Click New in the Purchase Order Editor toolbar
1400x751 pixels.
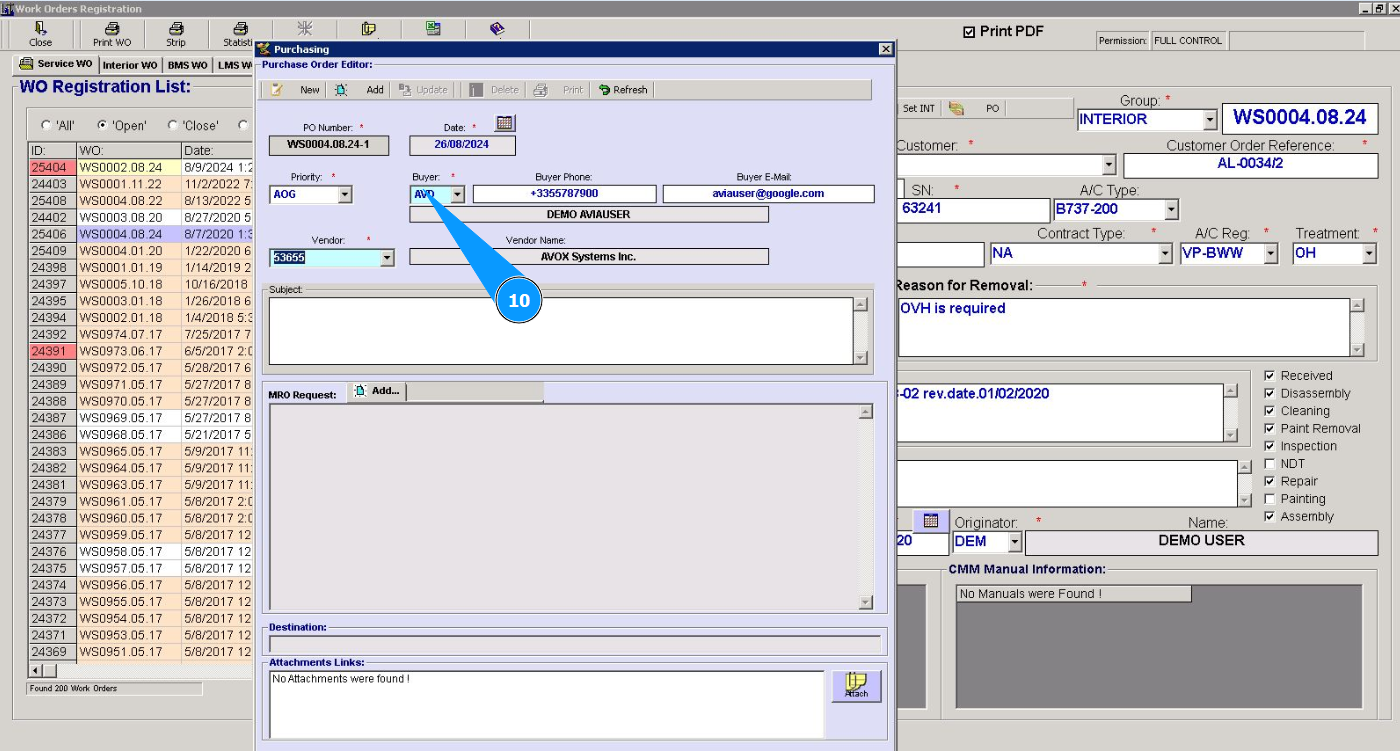(x=296, y=90)
